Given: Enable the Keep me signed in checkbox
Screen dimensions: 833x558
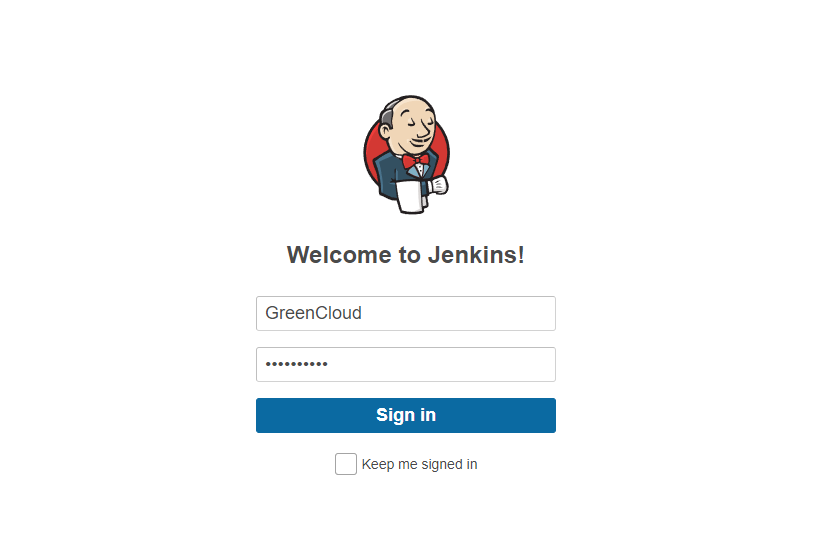Looking at the screenshot, I should 346,464.
